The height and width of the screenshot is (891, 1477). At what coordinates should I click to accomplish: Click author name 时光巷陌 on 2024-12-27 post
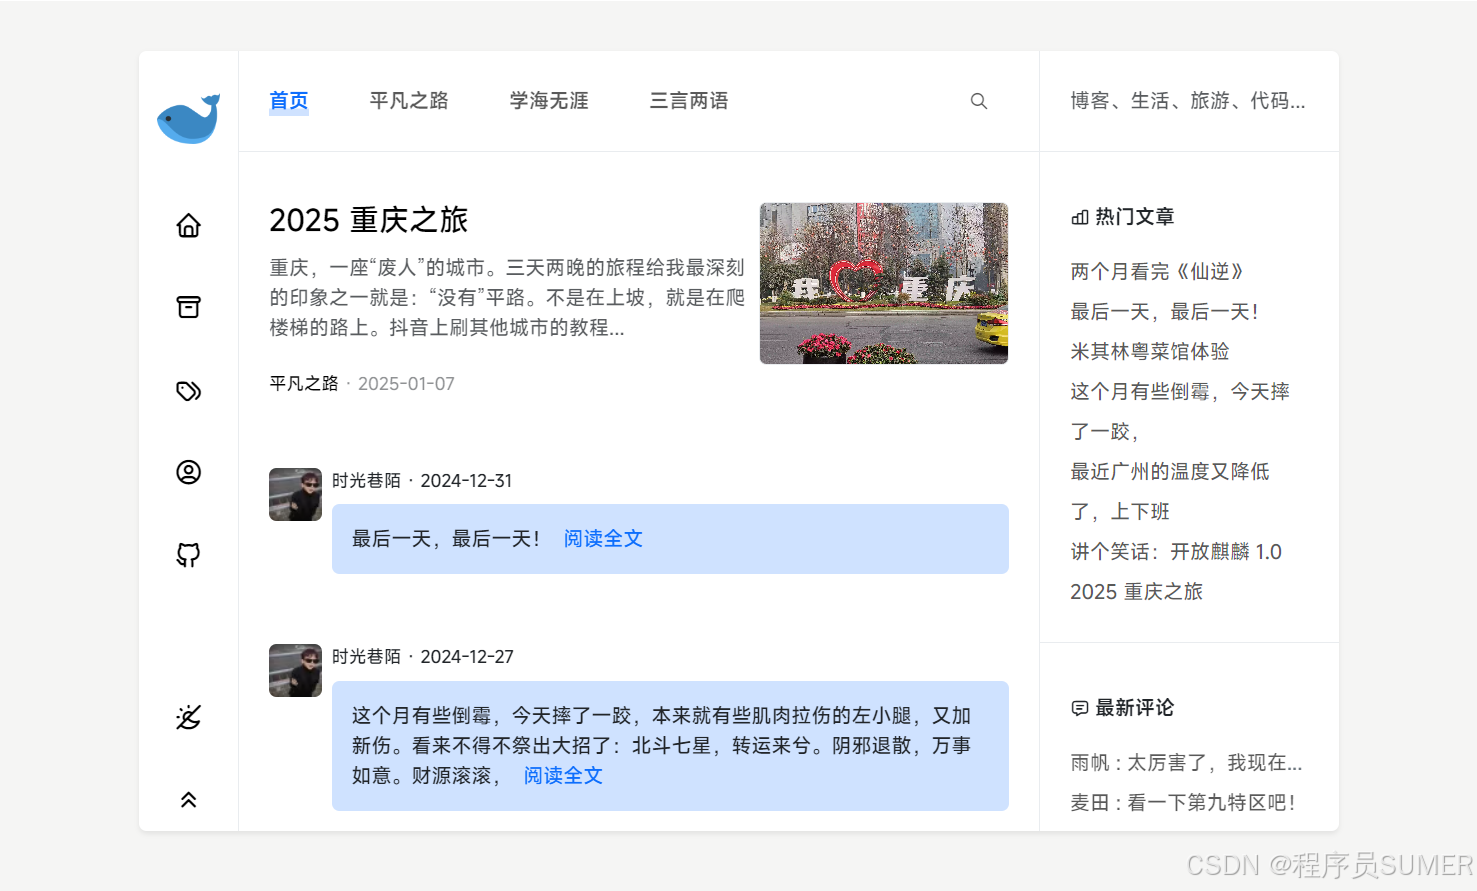(366, 657)
